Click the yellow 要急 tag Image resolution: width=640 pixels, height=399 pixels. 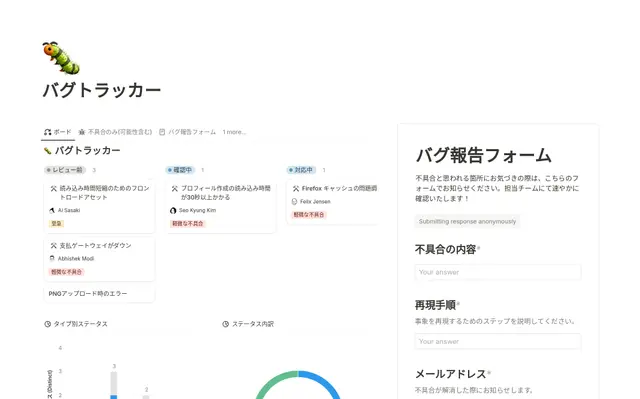(x=56, y=224)
